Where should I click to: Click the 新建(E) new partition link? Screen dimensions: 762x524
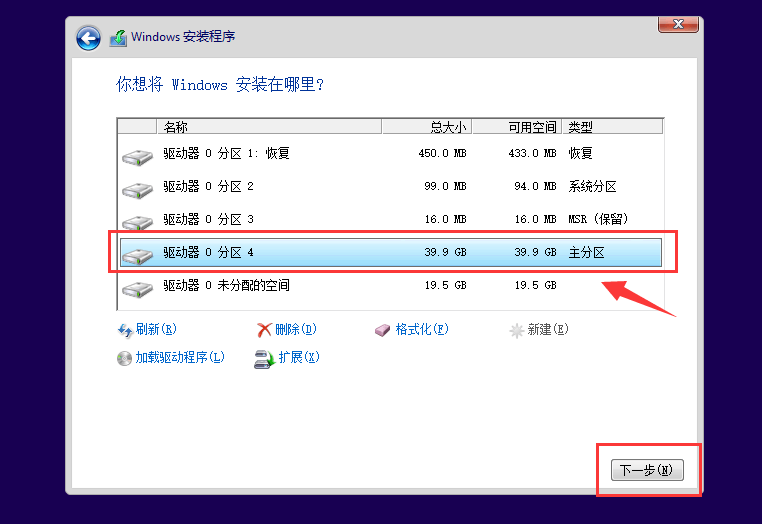coord(548,330)
